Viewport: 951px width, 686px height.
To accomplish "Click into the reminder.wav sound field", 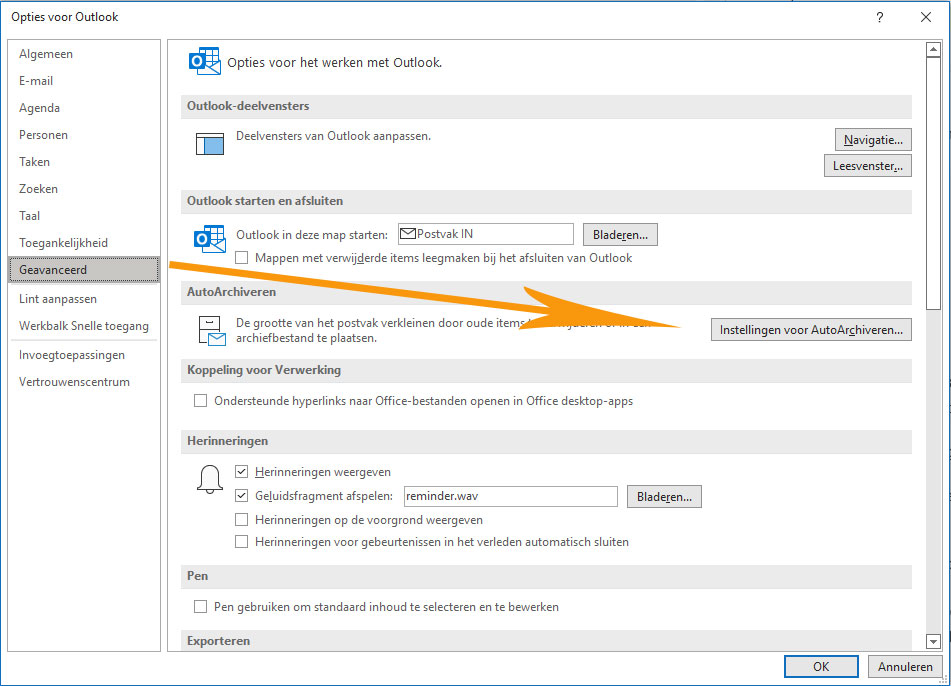I will 510,496.
